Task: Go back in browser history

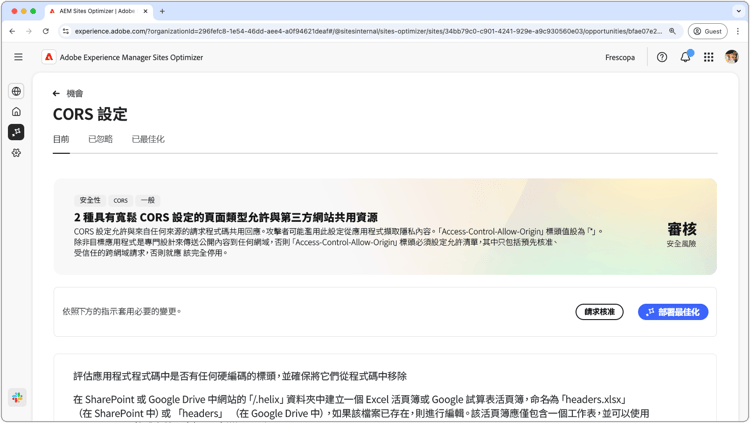Action: [12, 31]
